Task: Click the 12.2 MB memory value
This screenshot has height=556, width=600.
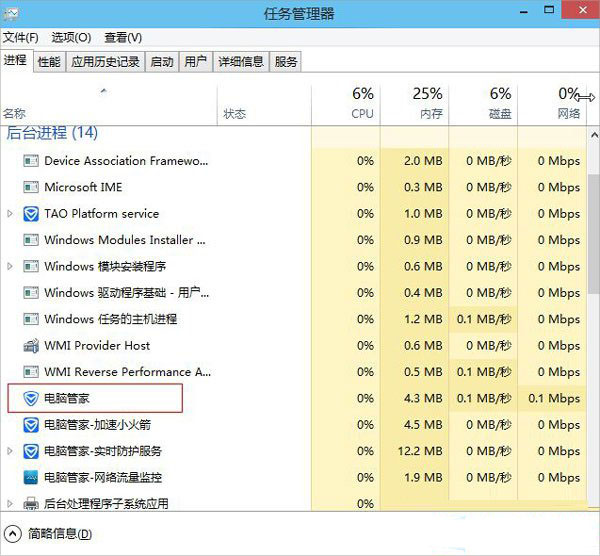Action: 420,451
